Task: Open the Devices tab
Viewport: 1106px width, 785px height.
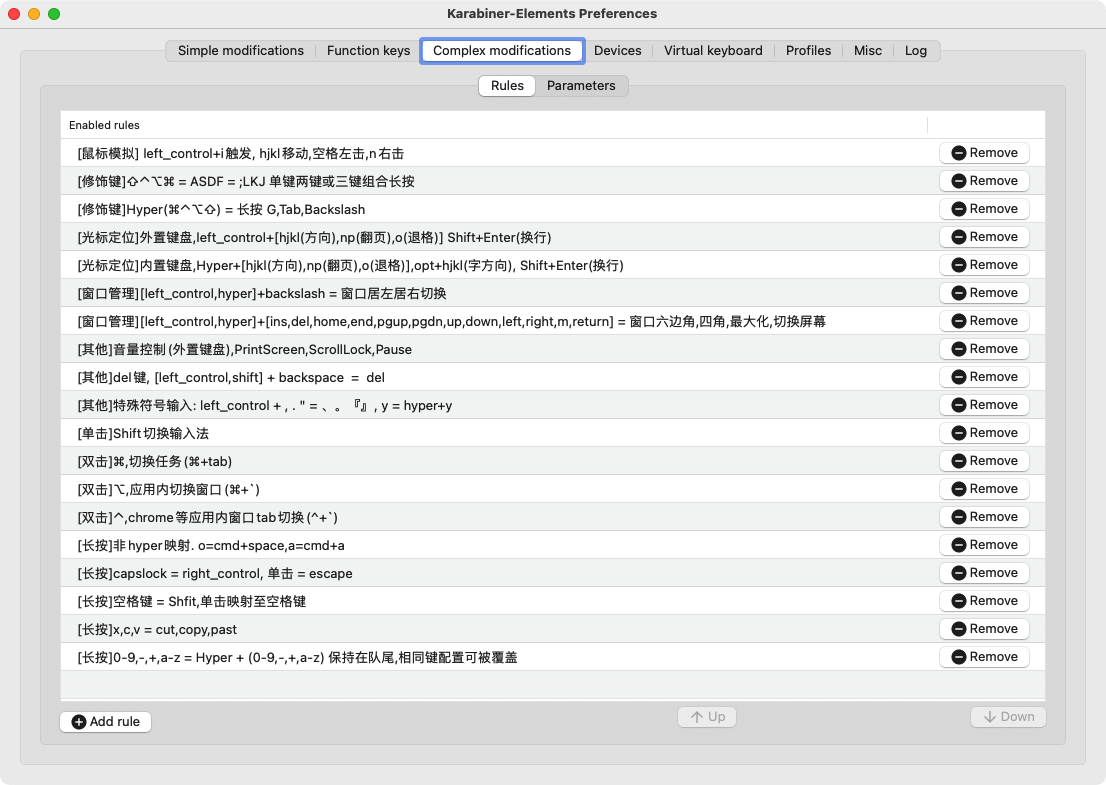Action: point(617,51)
